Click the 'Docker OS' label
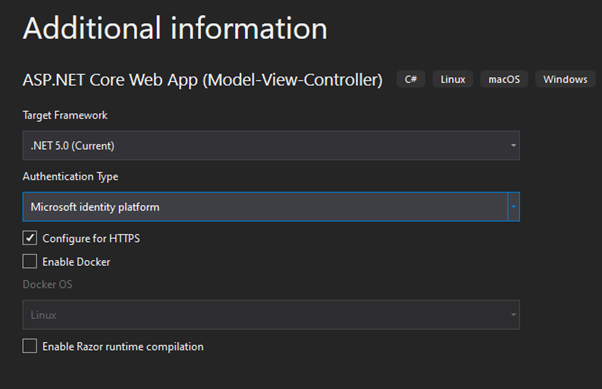This screenshot has width=602, height=389. pos(47,285)
